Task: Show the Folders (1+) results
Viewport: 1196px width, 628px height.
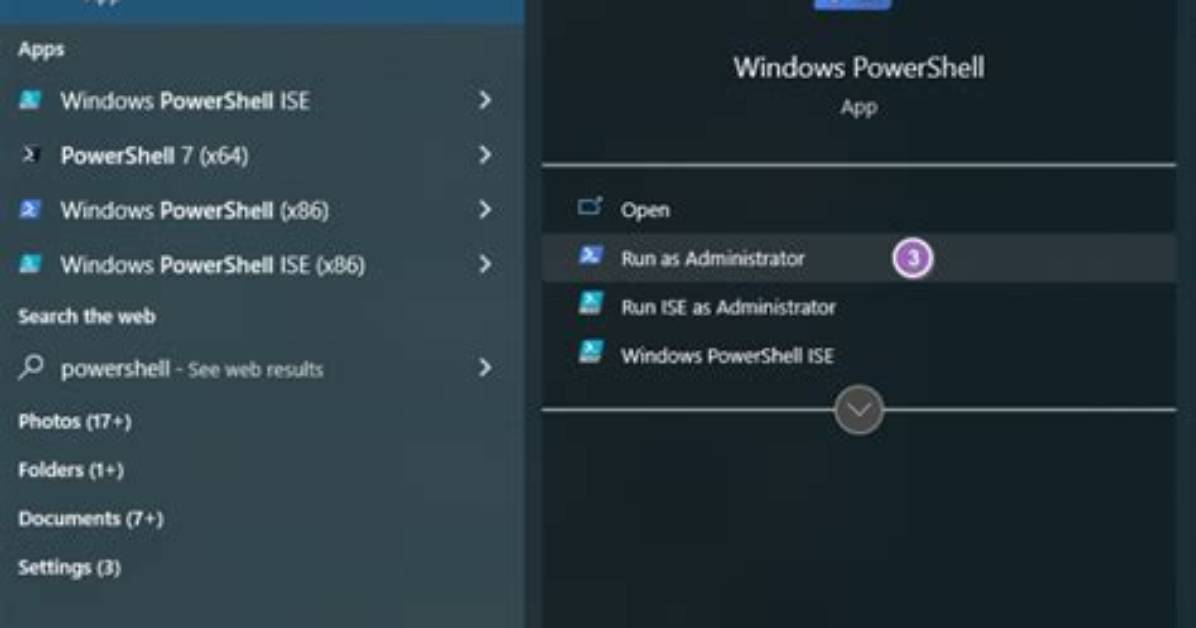Action: click(71, 470)
